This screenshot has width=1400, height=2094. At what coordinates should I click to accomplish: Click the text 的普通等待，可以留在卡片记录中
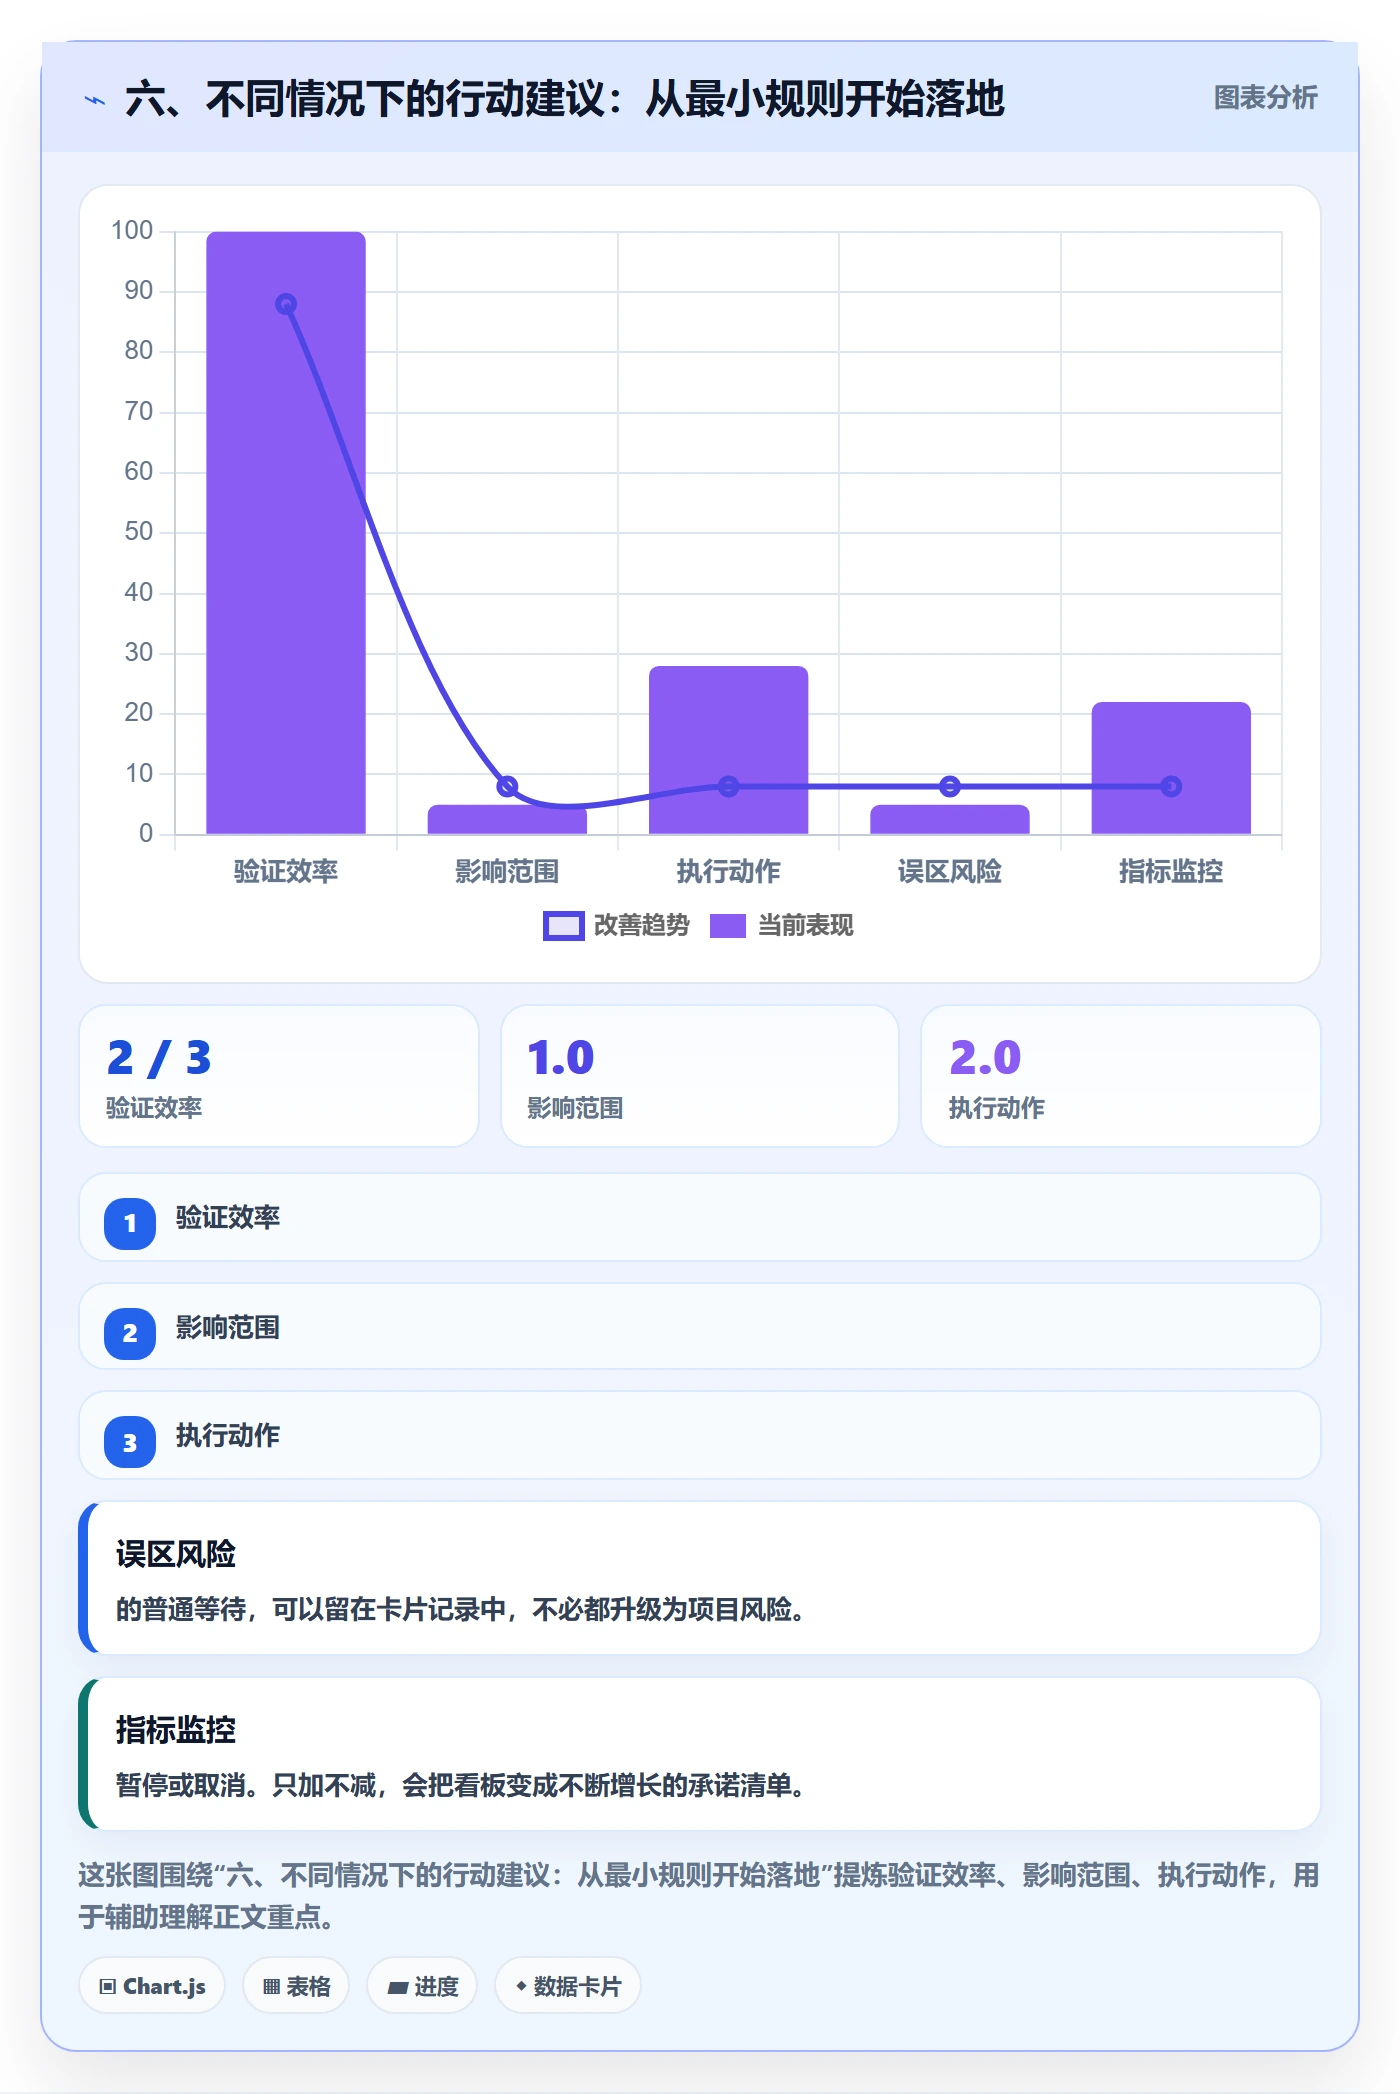(x=311, y=1610)
